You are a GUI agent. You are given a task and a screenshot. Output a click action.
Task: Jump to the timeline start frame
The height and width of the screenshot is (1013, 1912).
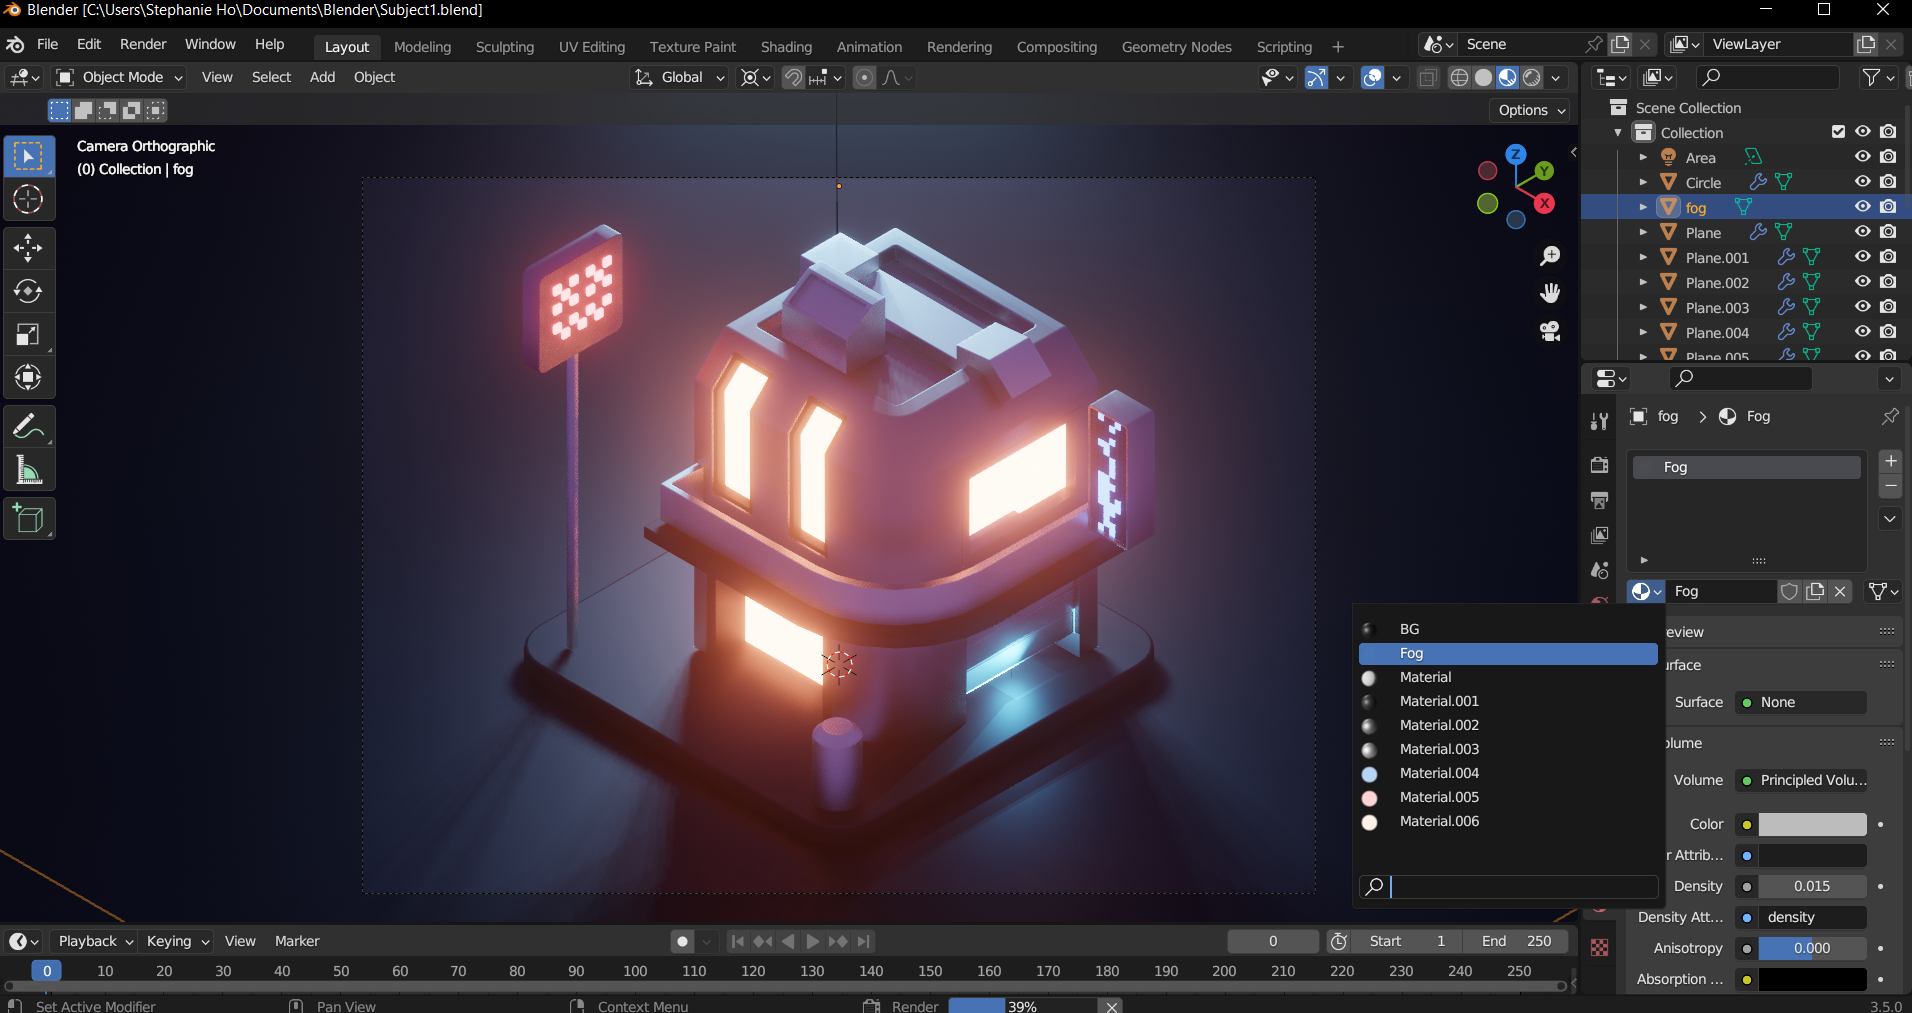(x=737, y=941)
